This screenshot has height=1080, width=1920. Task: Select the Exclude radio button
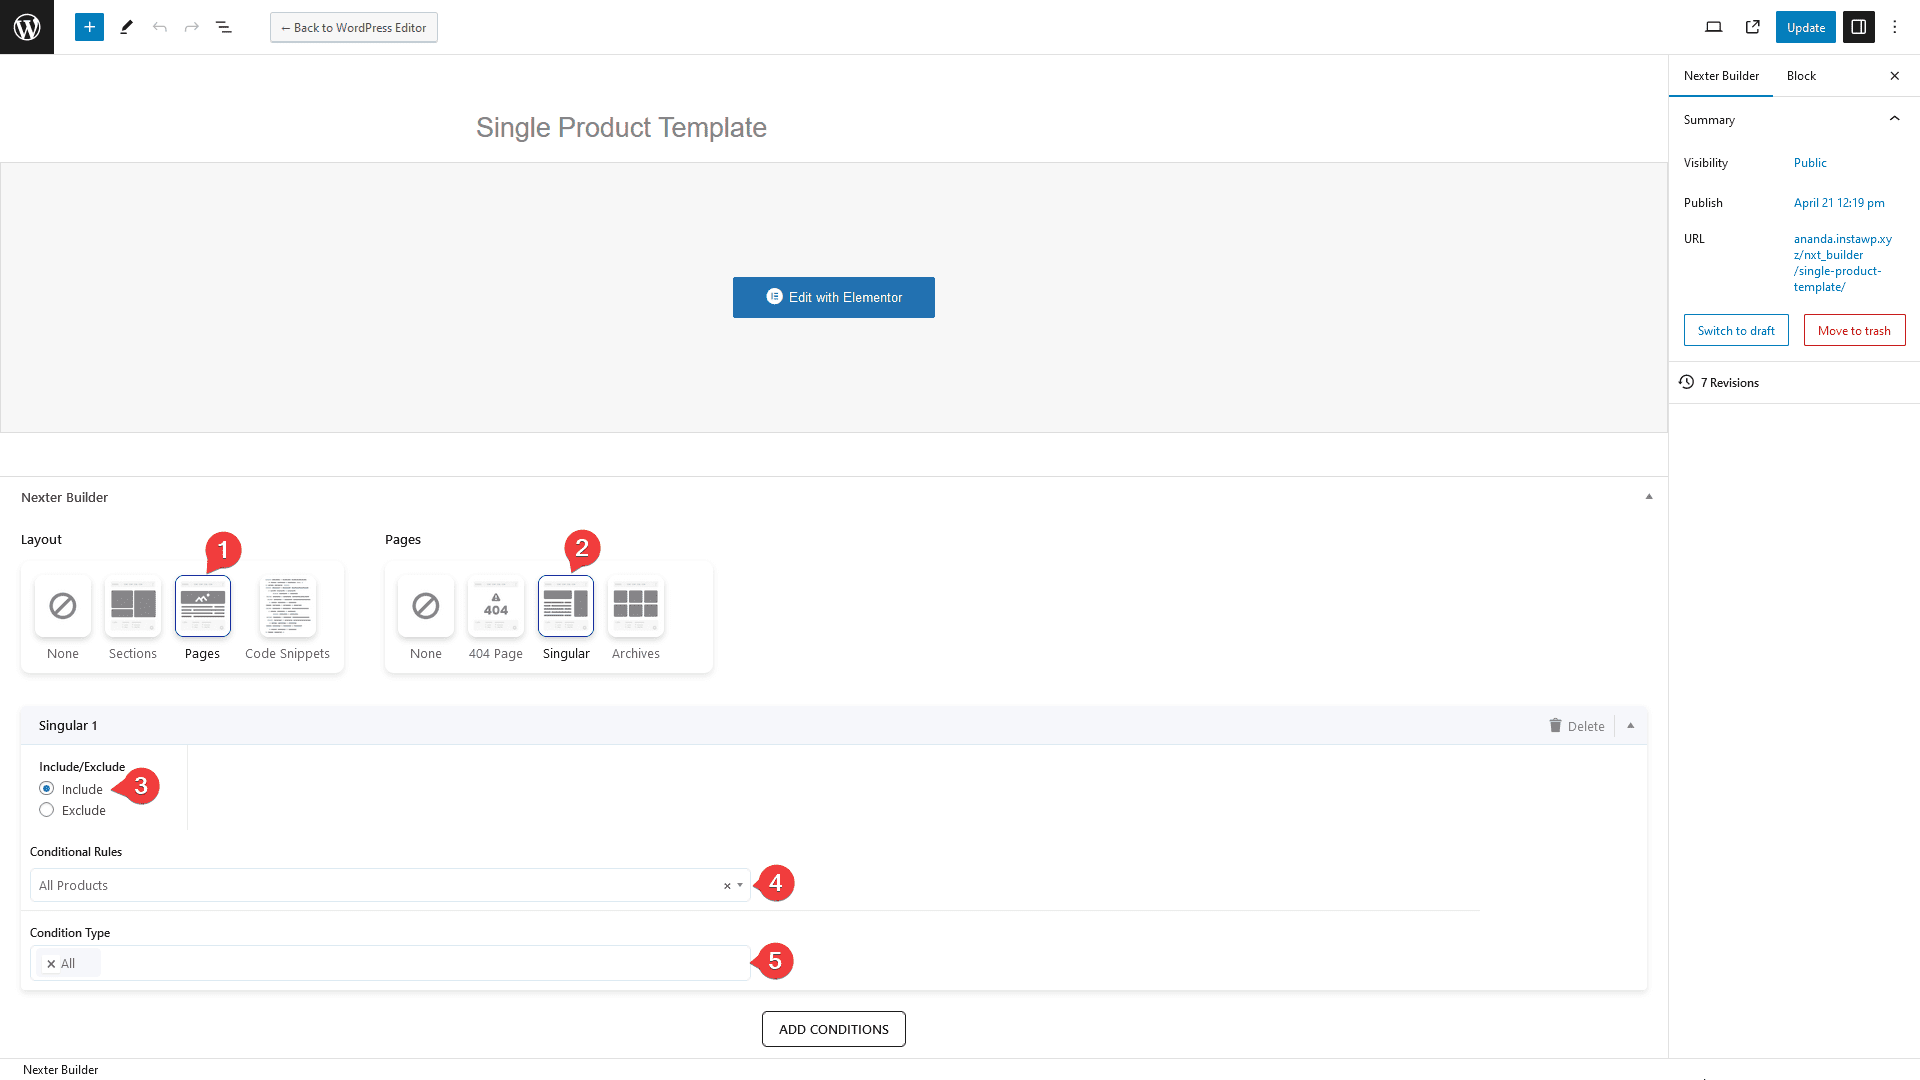[46, 808]
